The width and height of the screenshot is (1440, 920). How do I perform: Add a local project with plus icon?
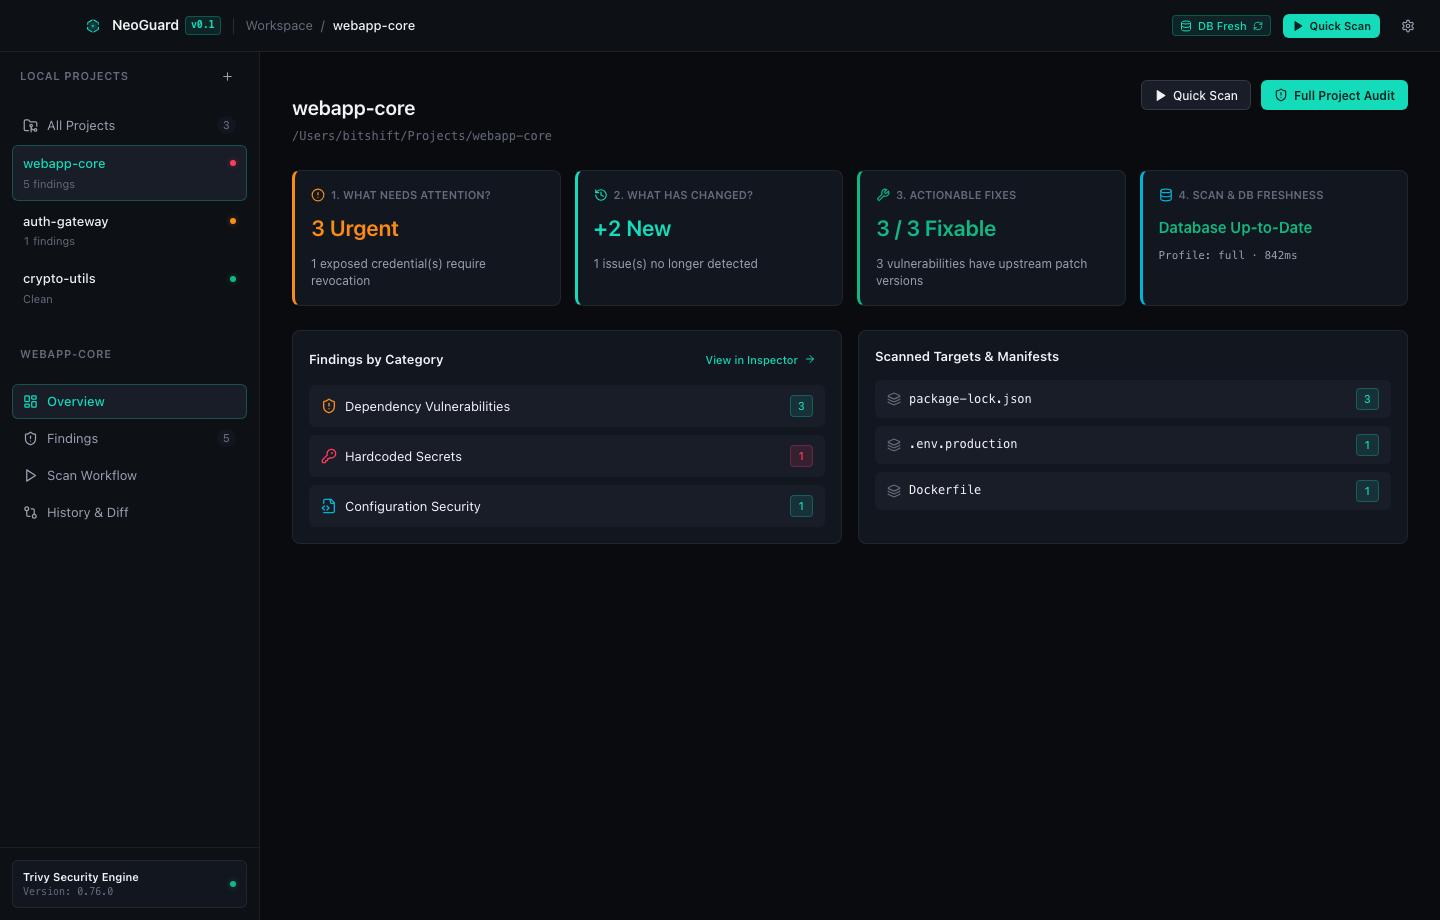tap(227, 76)
